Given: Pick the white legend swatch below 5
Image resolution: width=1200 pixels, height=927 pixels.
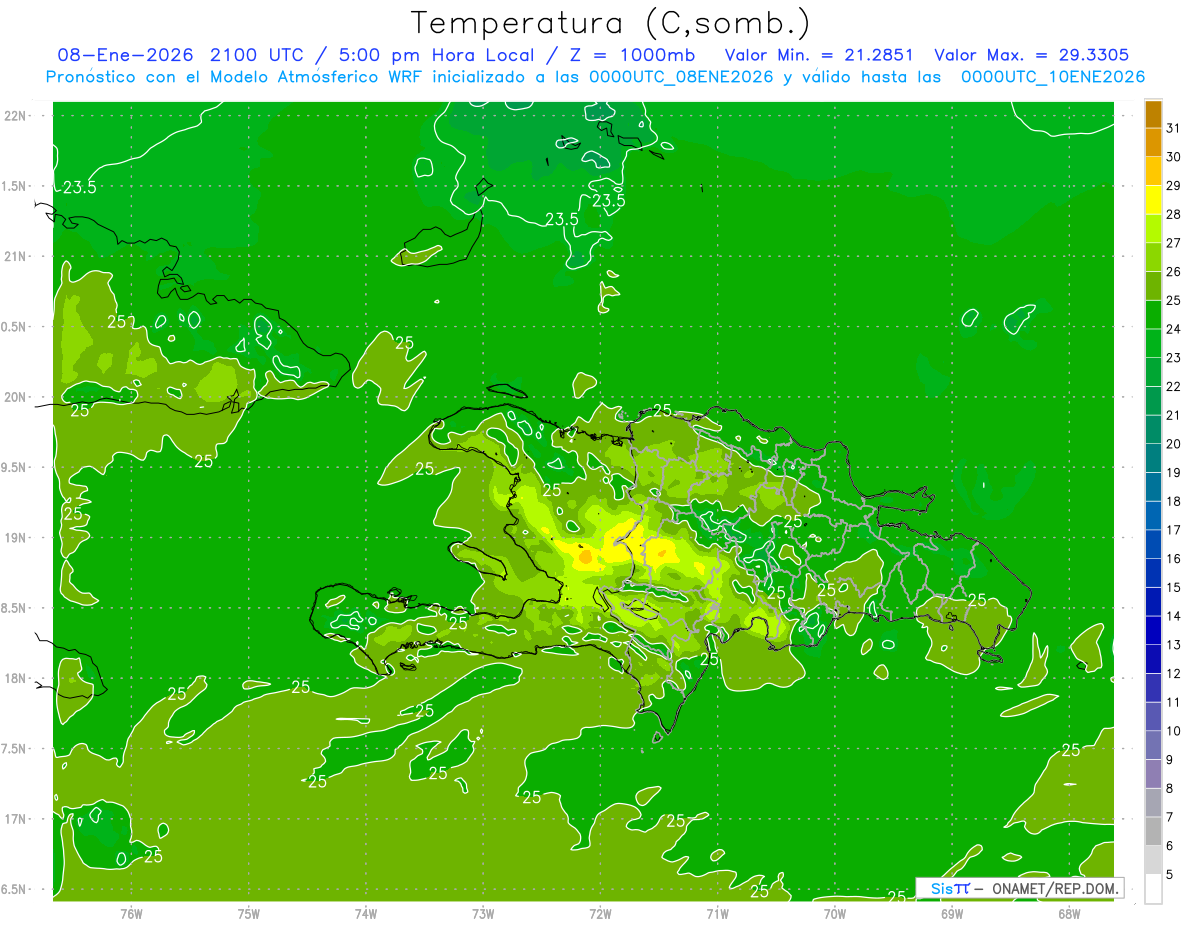Looking at the screenshot, I should pos(1153,888).
